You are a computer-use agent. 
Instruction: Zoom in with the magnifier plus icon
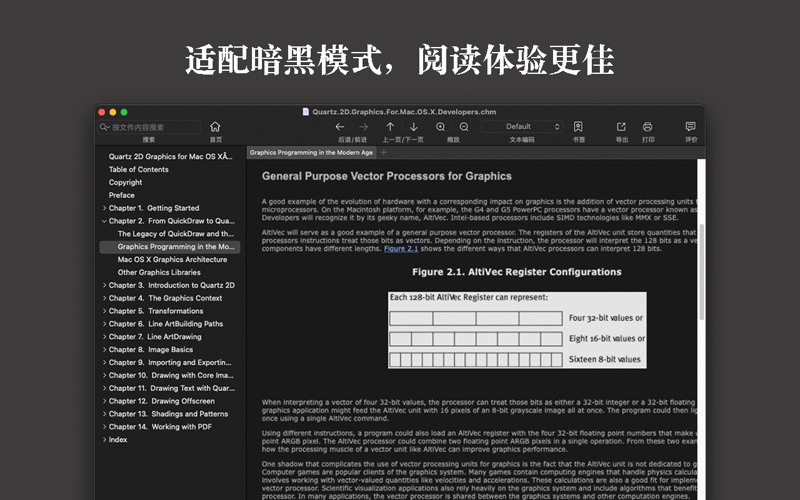441,127
